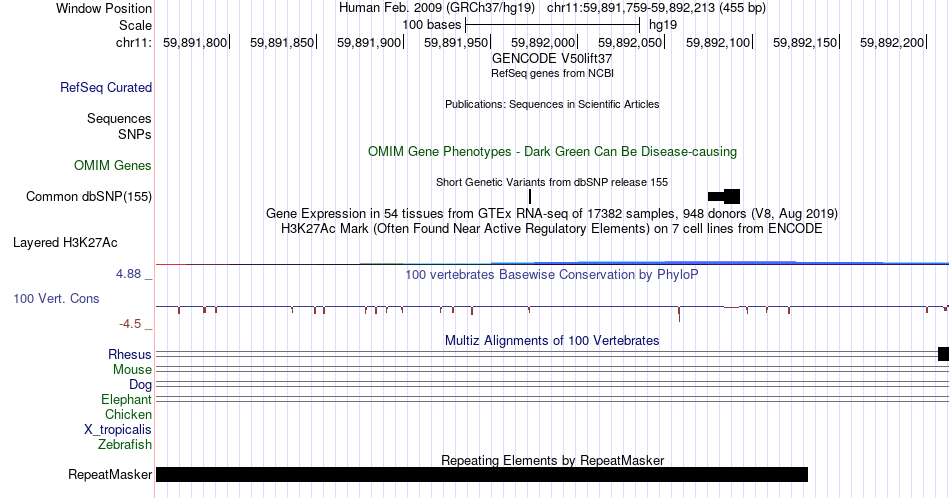Click the Scale label
The width and height of the screenshot is (950, 498).
coord(135,25)
